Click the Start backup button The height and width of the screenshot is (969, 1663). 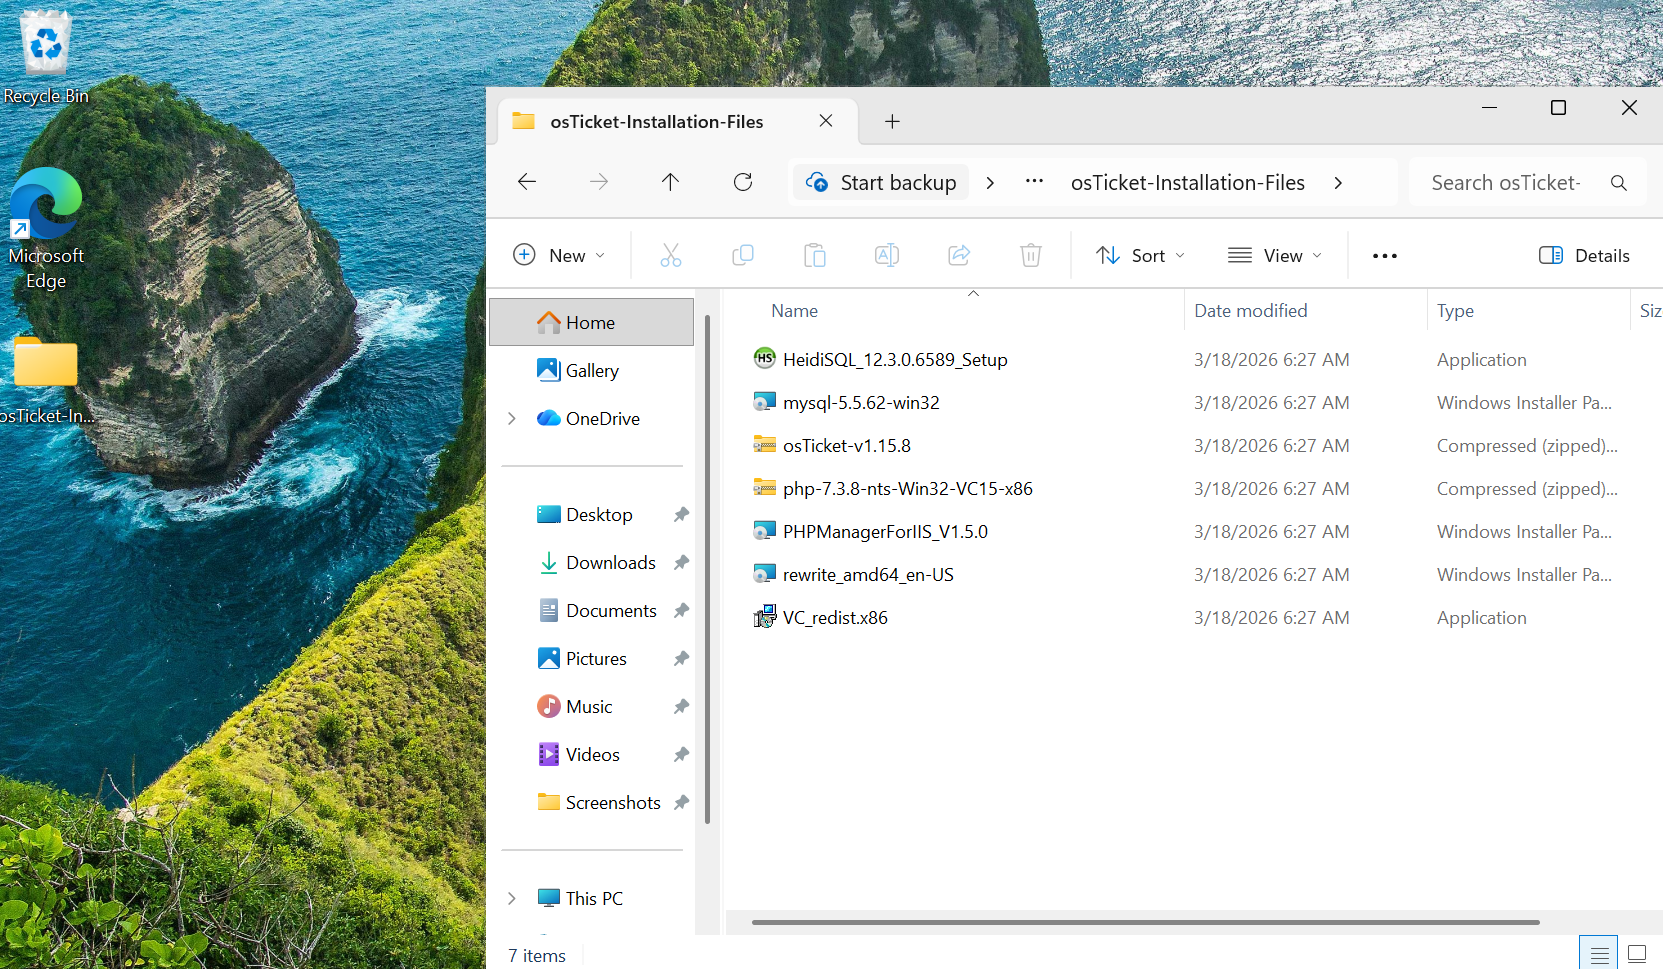[881, 183]
